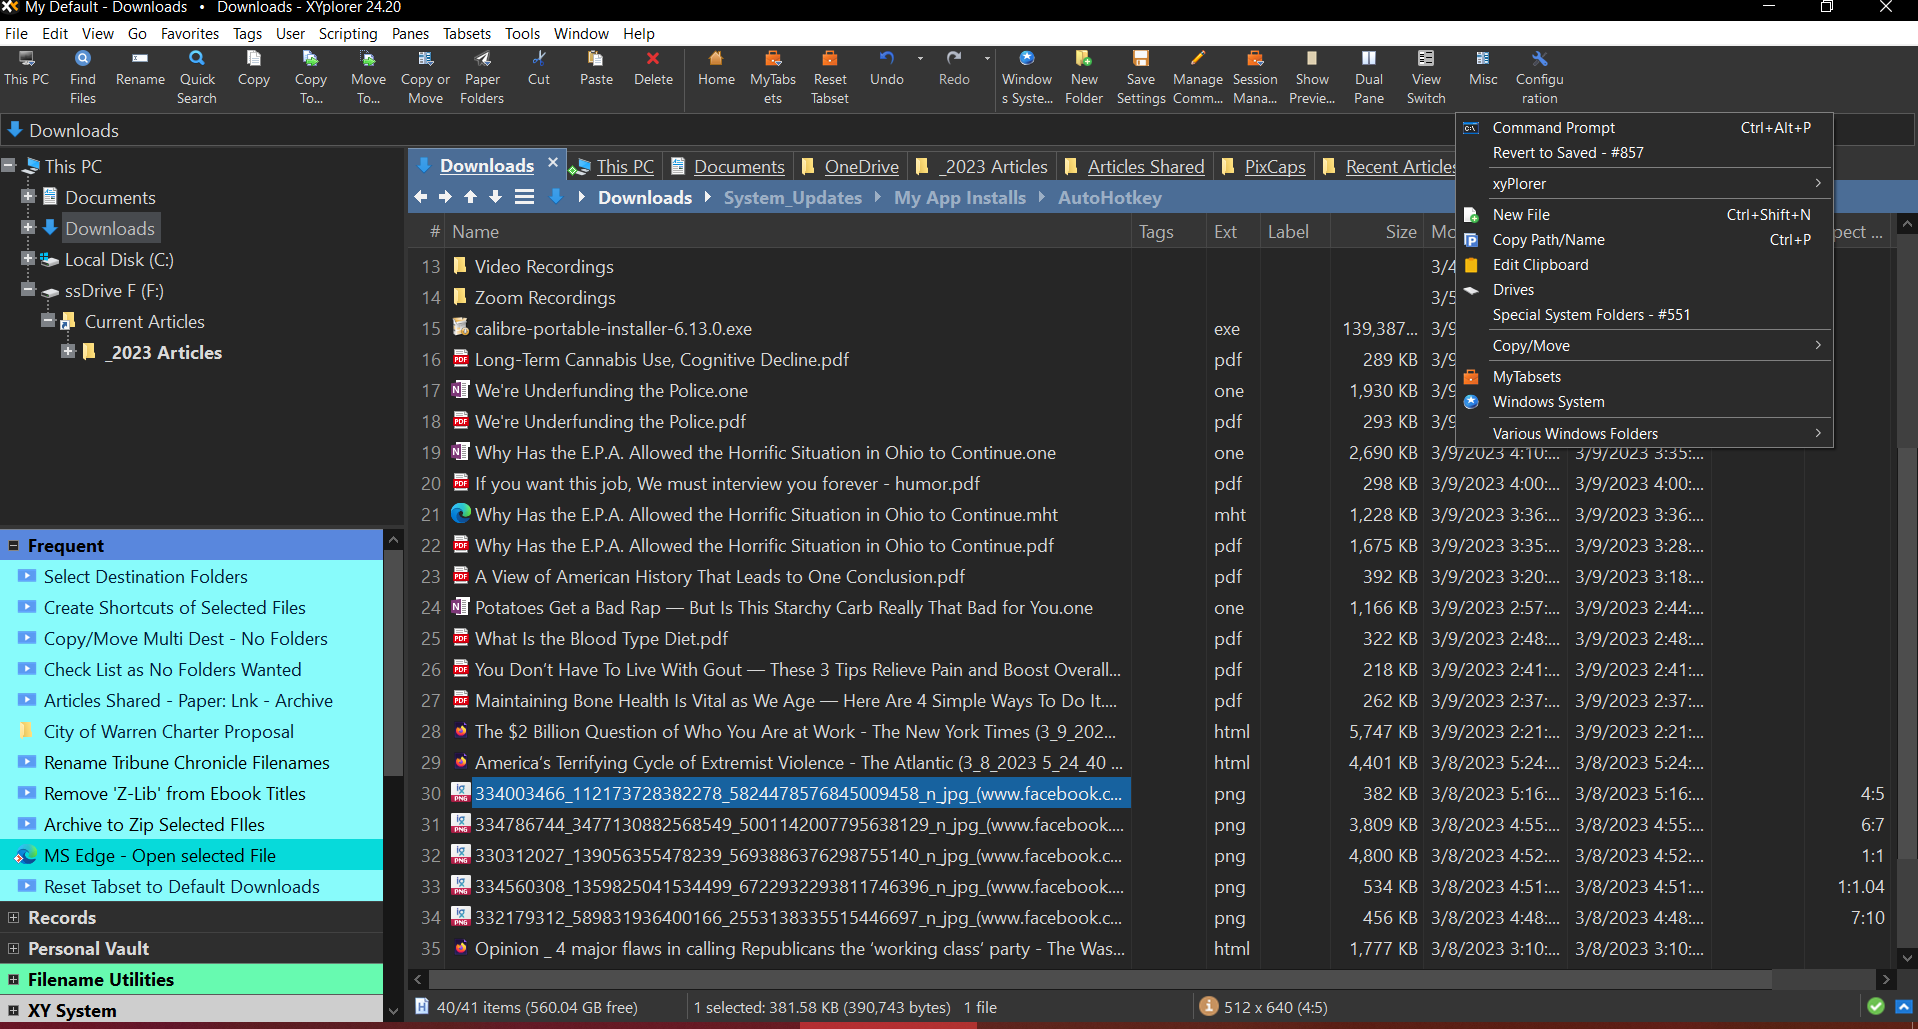Select the calibre-portable-installer-6.13.0.exe file
The width and height of the screenshot is (1918, 1029).
pyautogui.click(x=613, y=329)
